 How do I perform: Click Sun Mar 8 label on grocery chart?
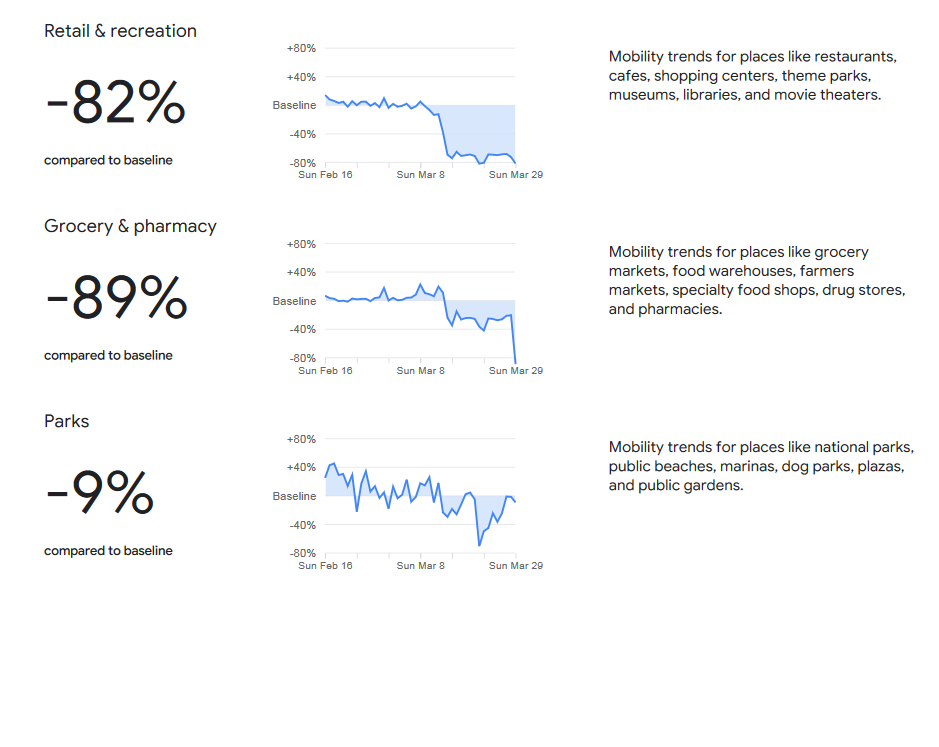click(x=420, y=371)
